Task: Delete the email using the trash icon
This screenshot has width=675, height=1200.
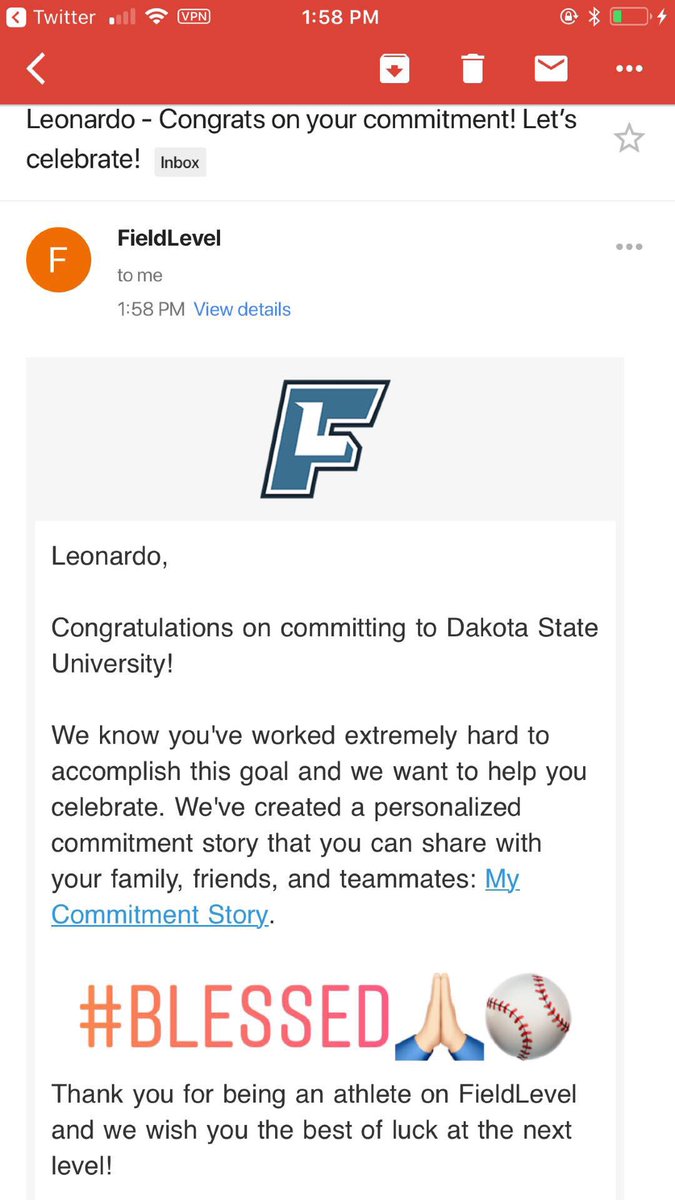Action: click(x=472, y=68)
